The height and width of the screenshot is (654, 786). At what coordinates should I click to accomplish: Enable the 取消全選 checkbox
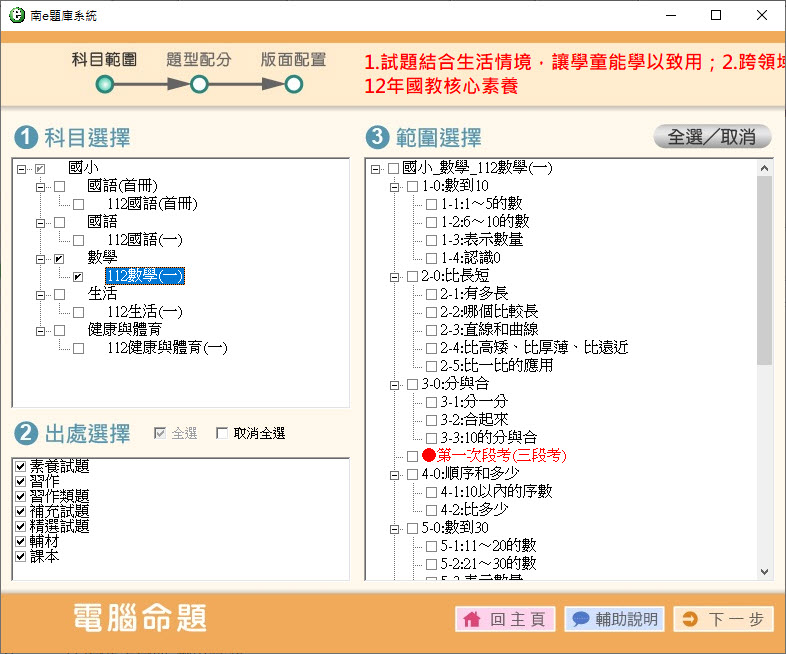pyautogui.click(x=222, y=433)
